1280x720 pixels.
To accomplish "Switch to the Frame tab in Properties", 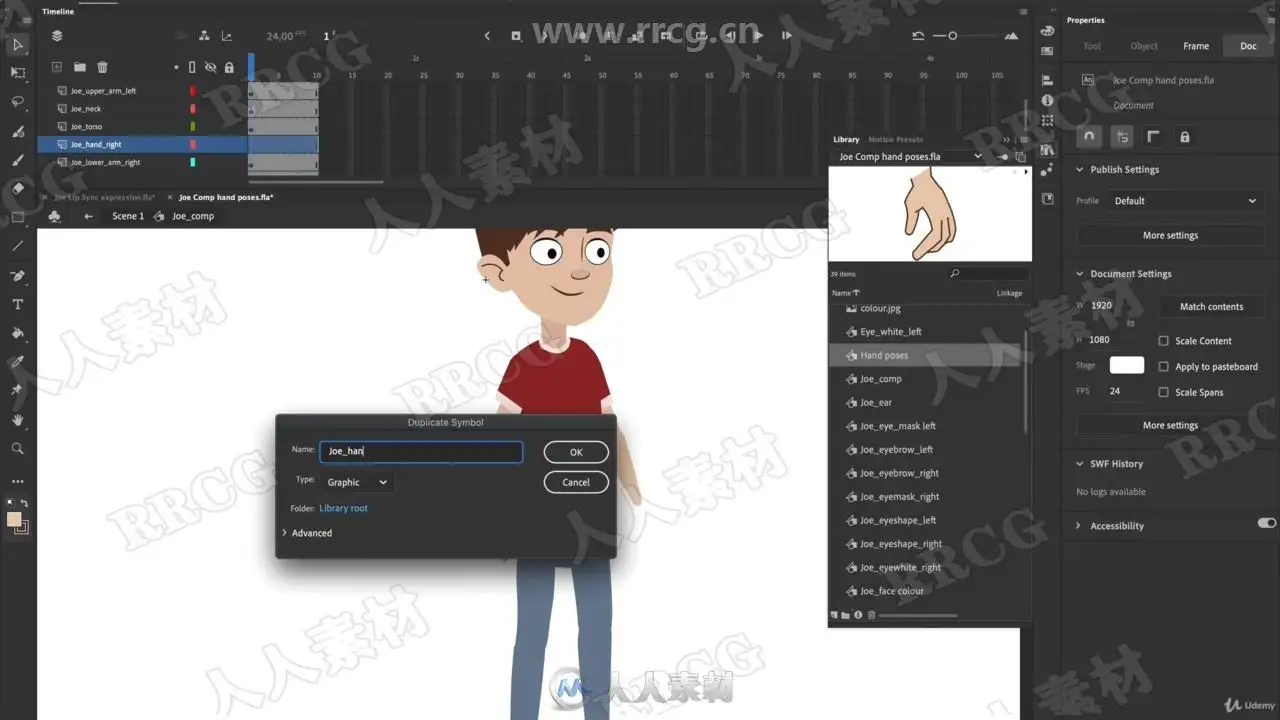I will (1196, 46).
